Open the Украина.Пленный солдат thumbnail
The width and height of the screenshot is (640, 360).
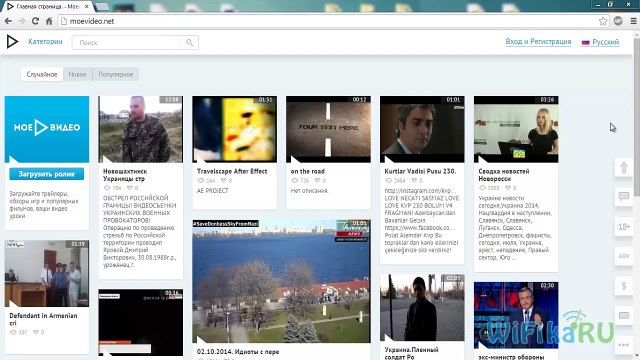[x=422, y=307]
